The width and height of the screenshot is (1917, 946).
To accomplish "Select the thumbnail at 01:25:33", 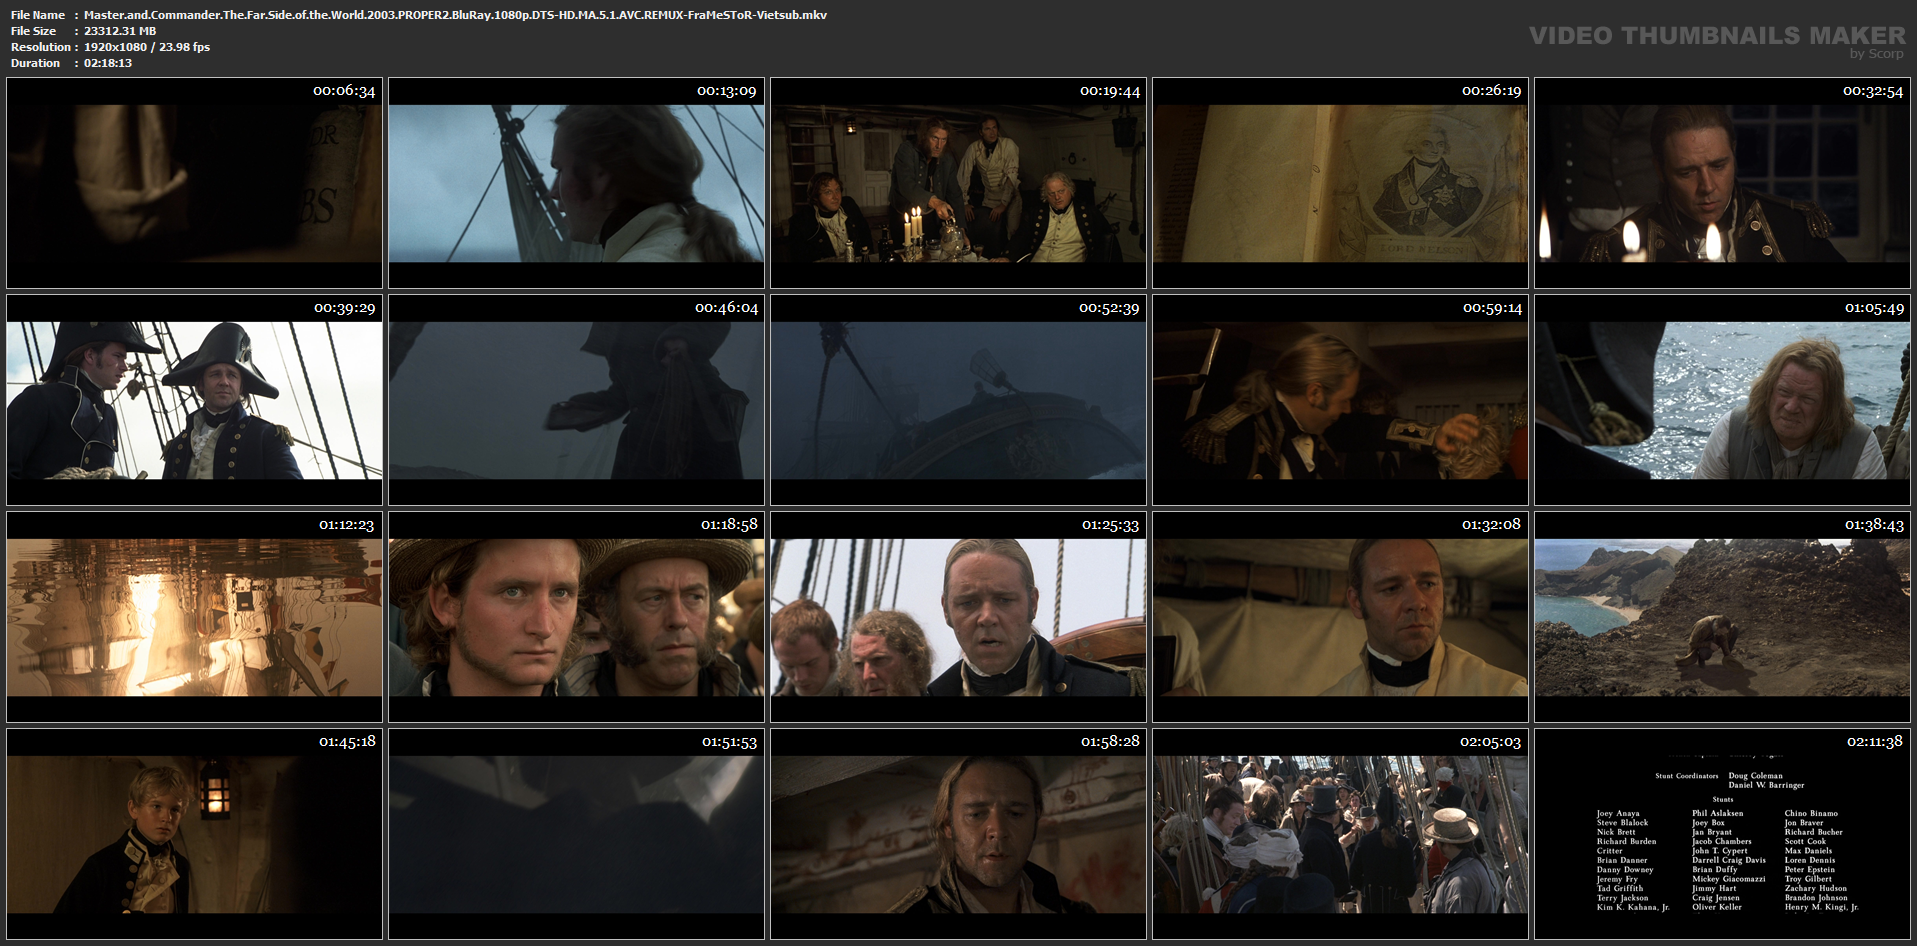I will (958, 617).
